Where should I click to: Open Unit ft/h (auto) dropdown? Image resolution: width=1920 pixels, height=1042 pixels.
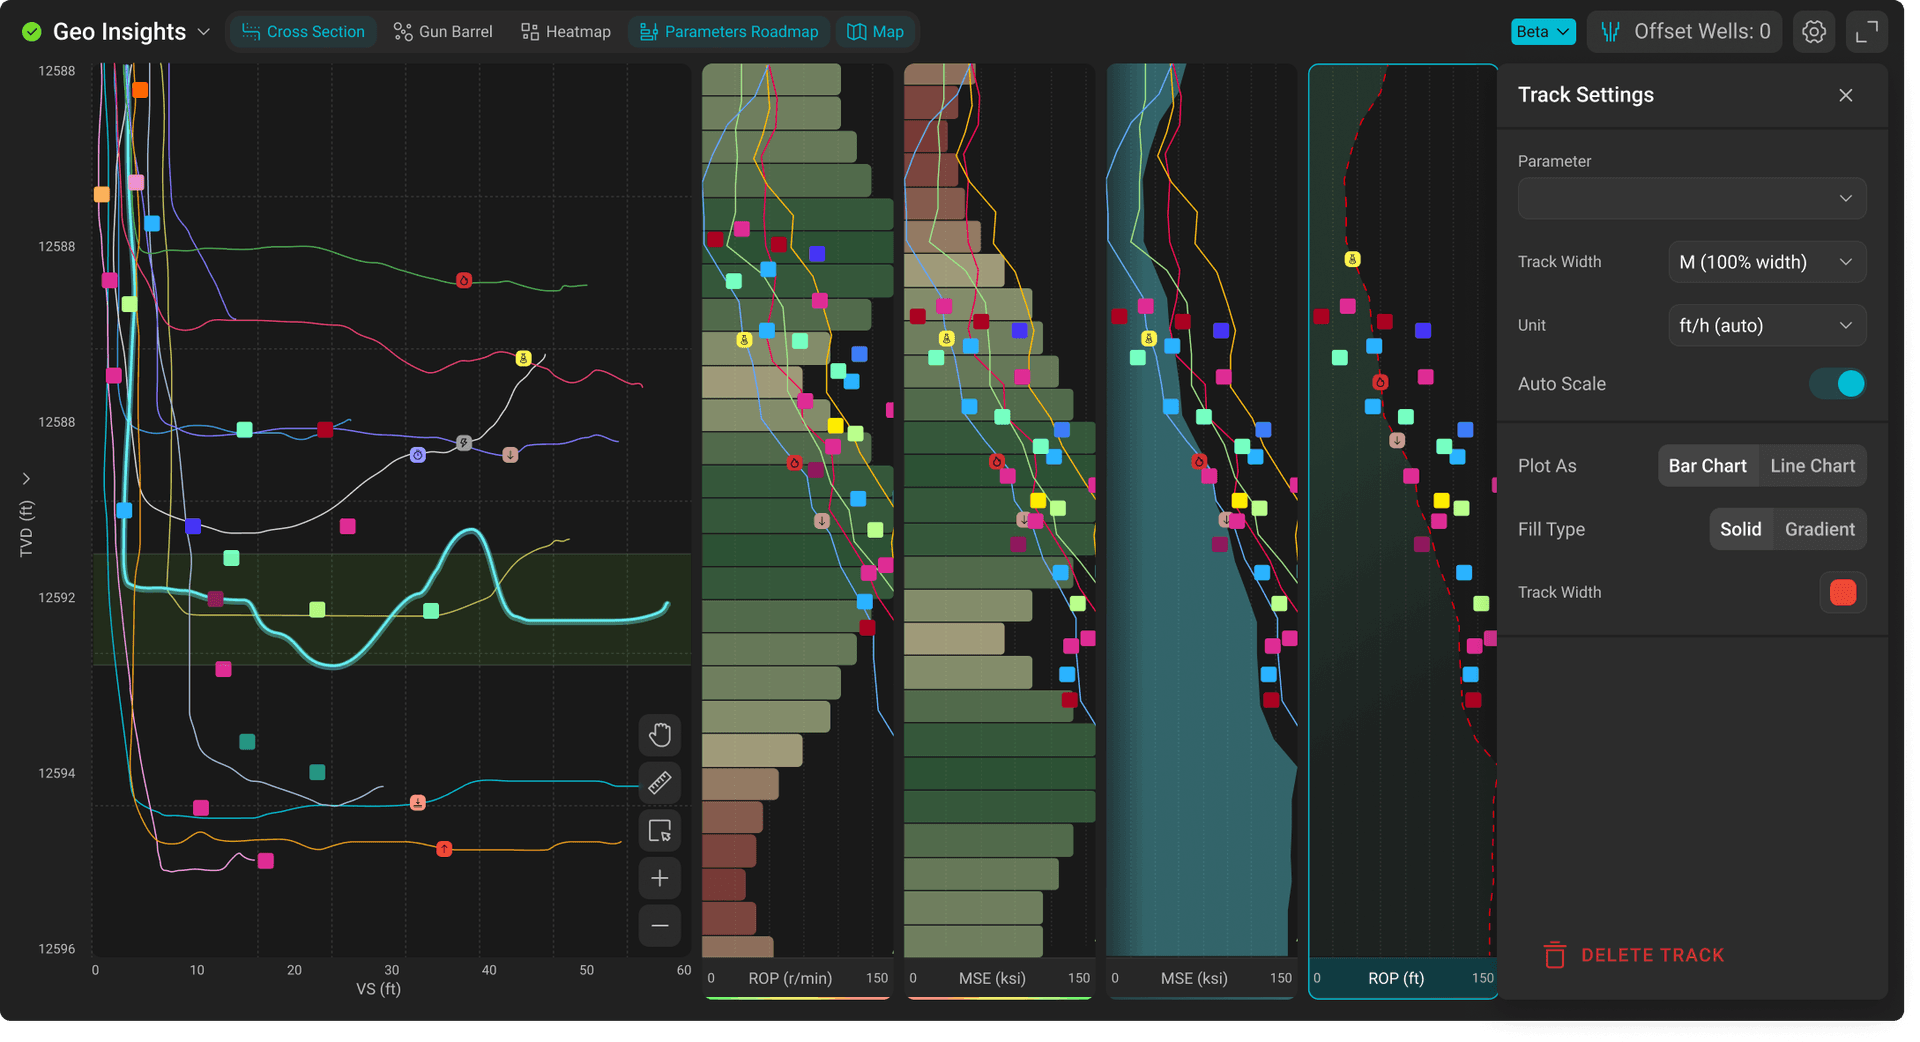(1767, 326)
